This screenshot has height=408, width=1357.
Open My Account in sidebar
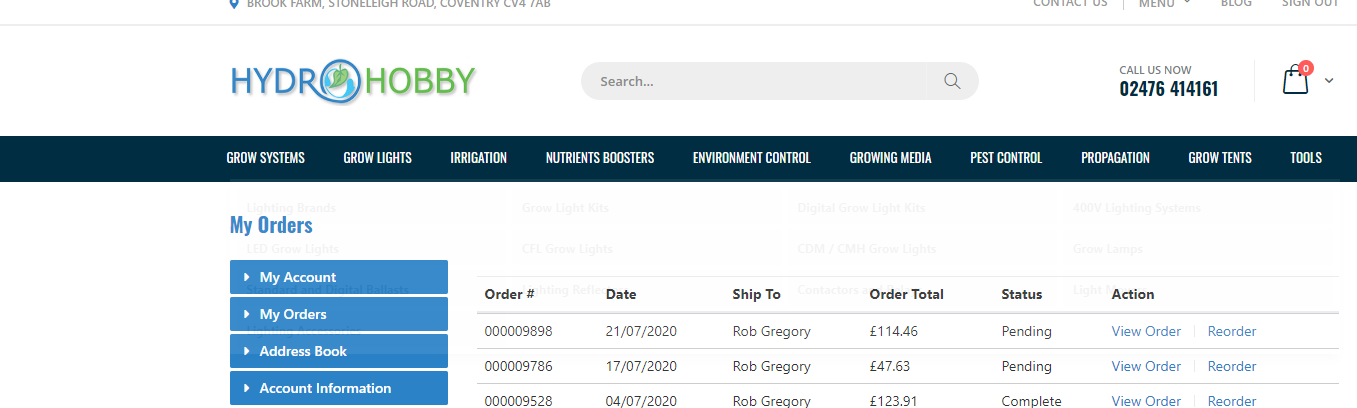coord(338,277)
